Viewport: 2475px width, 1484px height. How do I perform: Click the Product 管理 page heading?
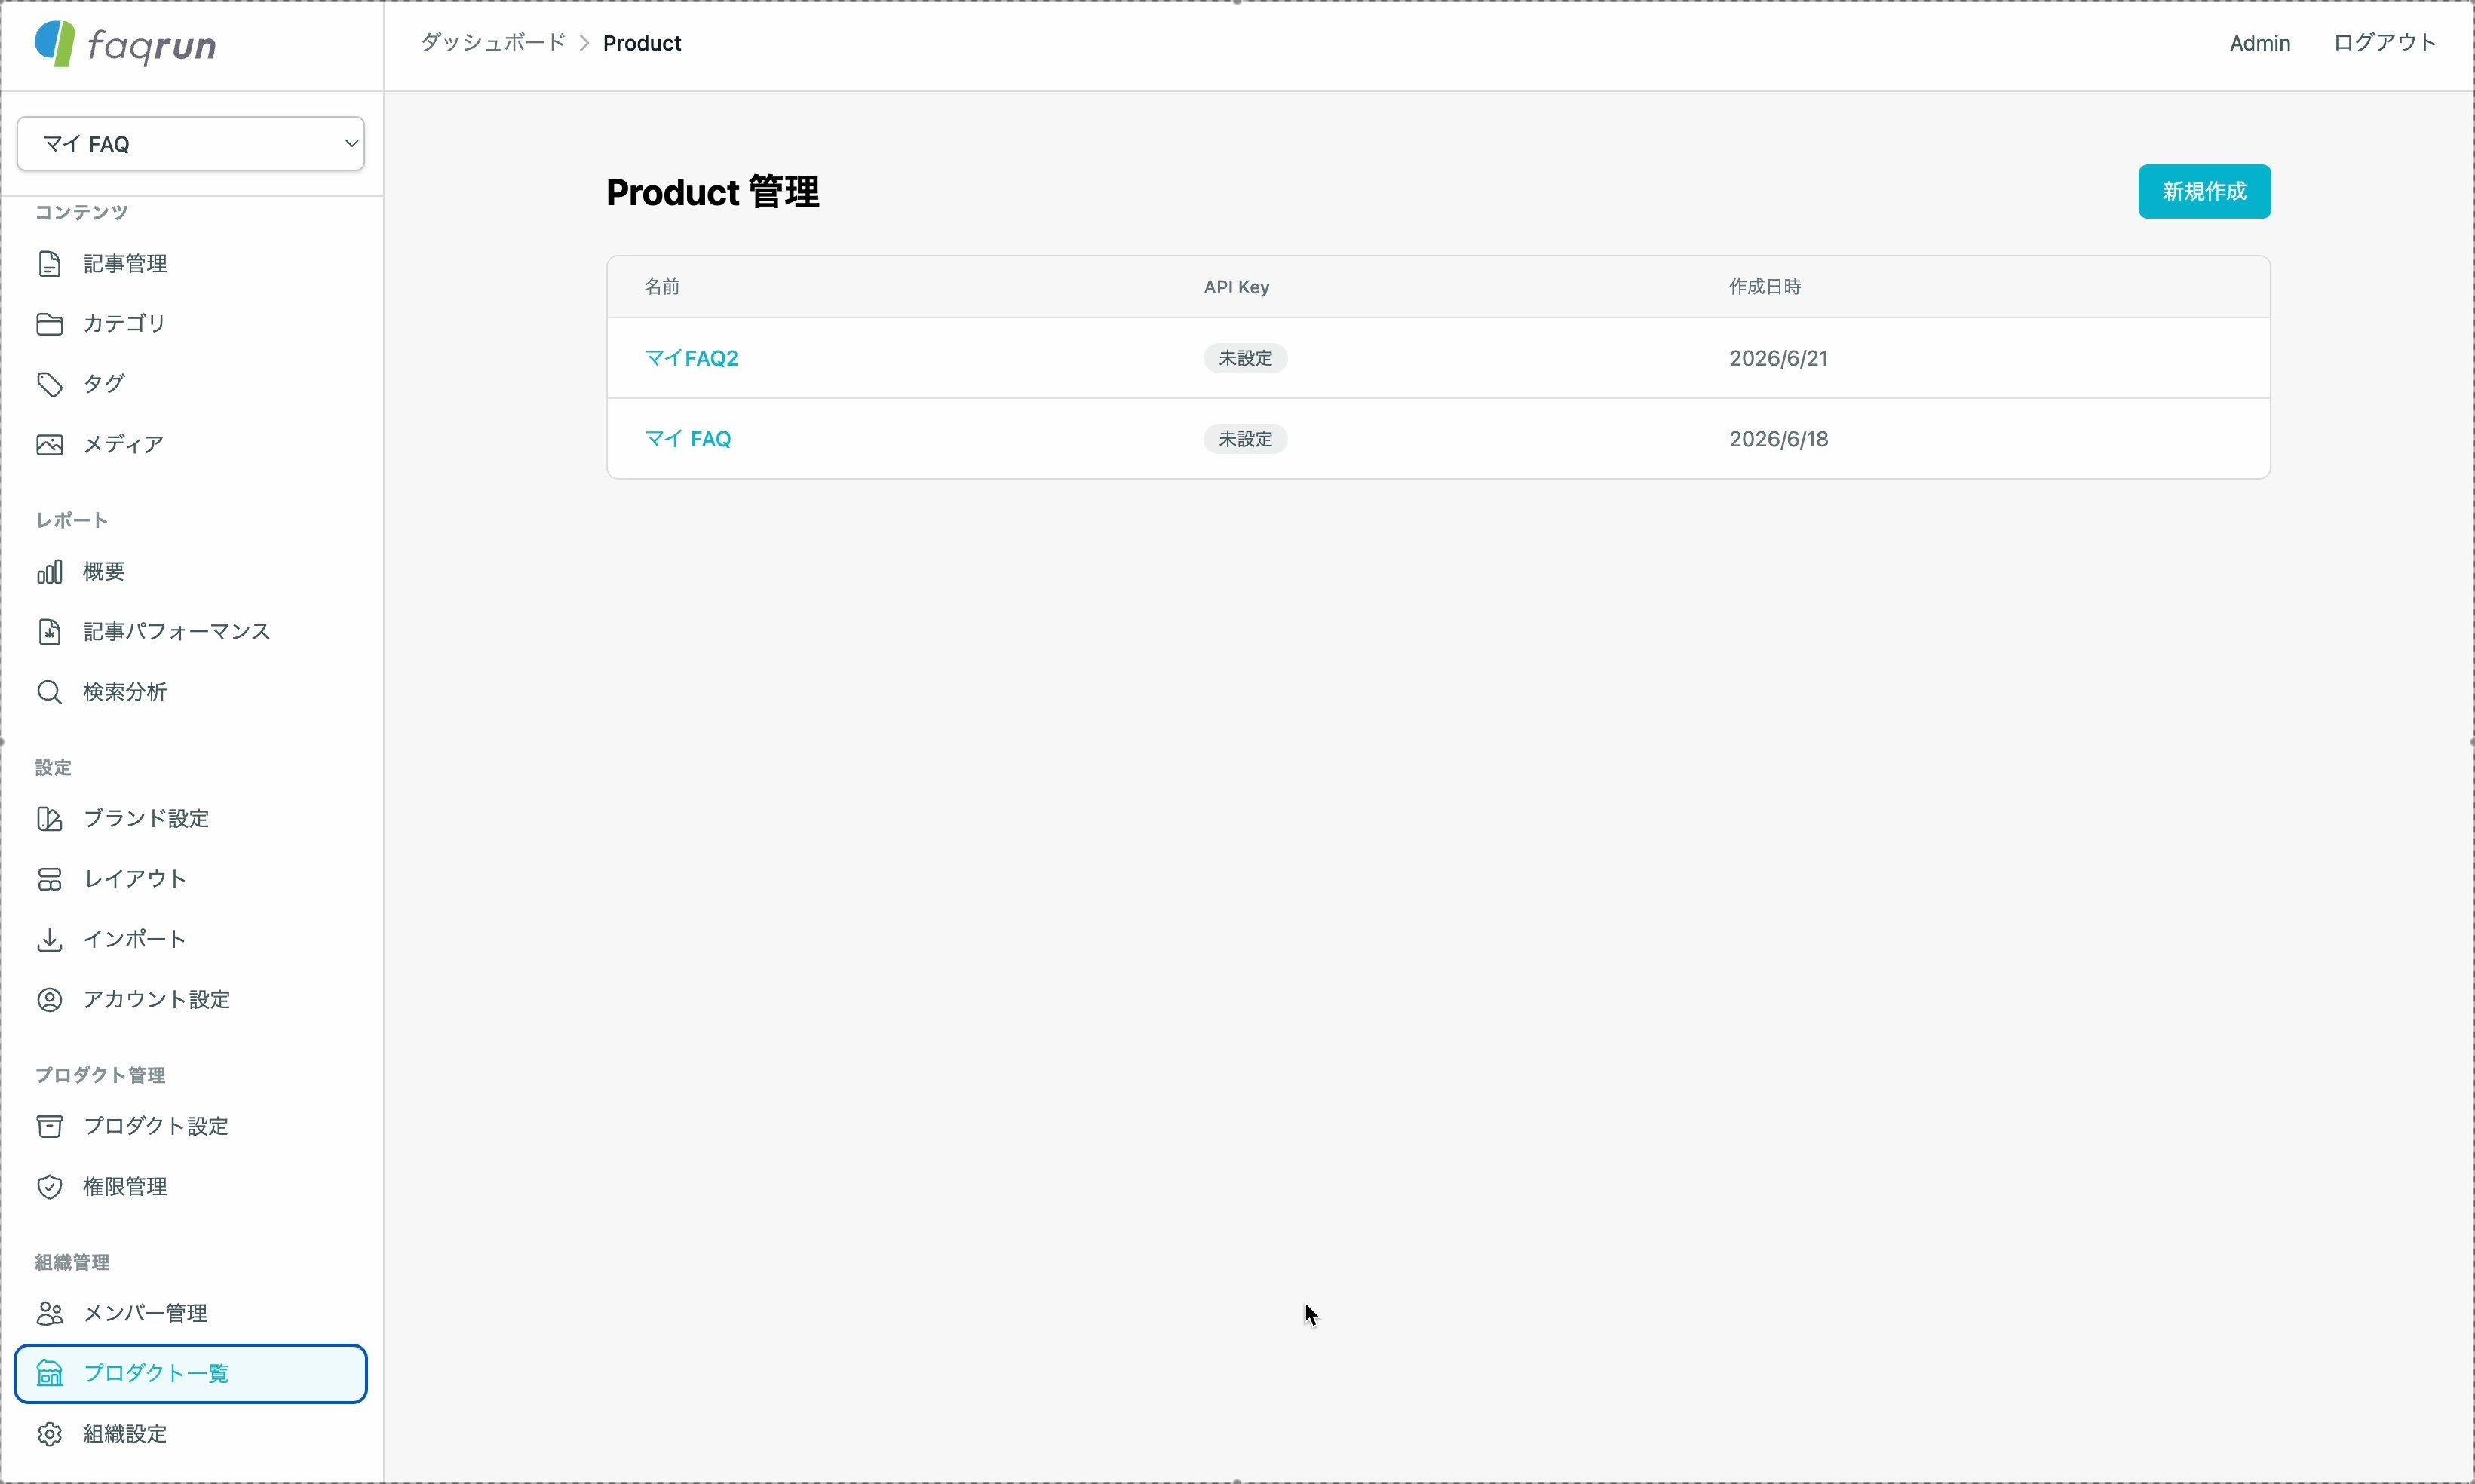tap(713, 192)
